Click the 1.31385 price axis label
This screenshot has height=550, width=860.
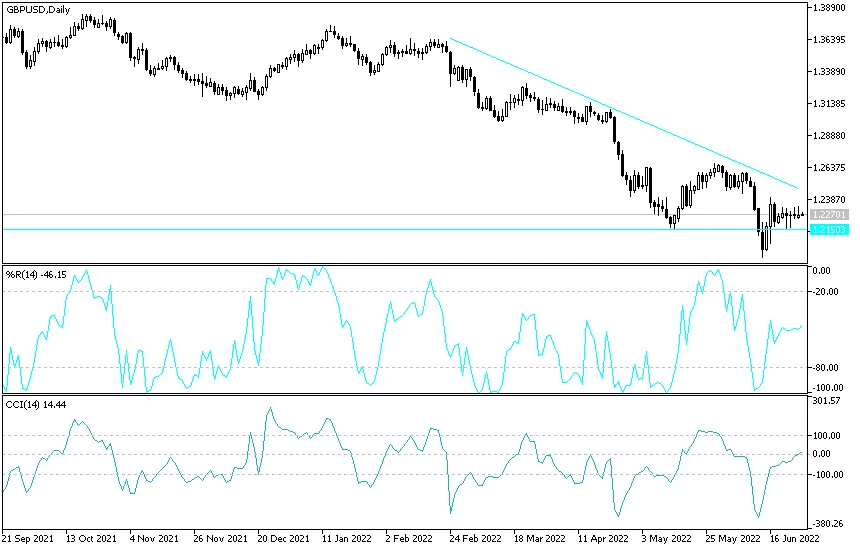click(829, 104)
